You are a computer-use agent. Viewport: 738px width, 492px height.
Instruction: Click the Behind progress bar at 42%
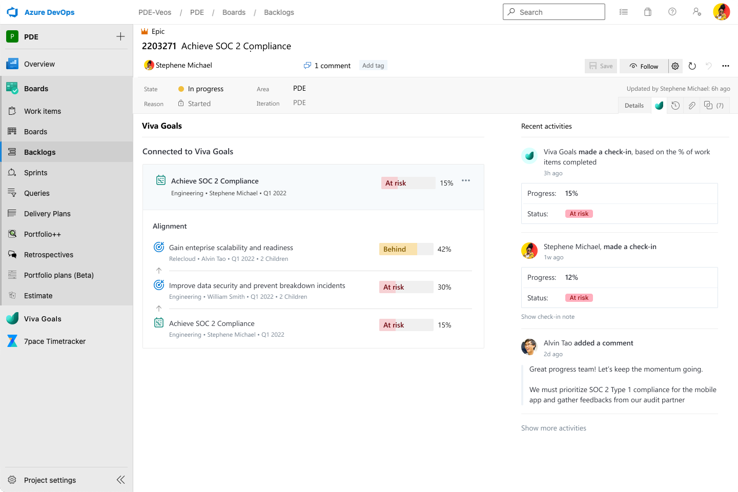pos(406,249)
